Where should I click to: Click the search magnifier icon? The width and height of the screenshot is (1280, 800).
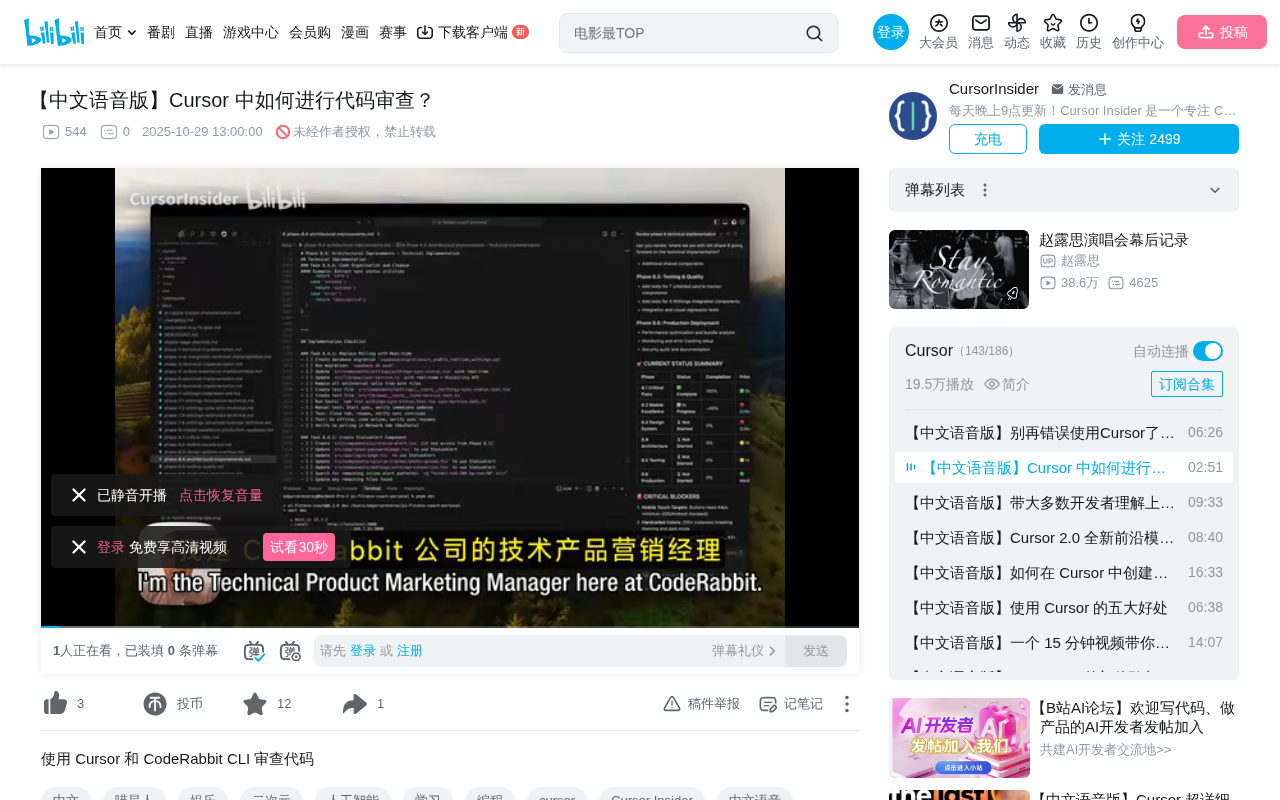(x=814, y=33)
